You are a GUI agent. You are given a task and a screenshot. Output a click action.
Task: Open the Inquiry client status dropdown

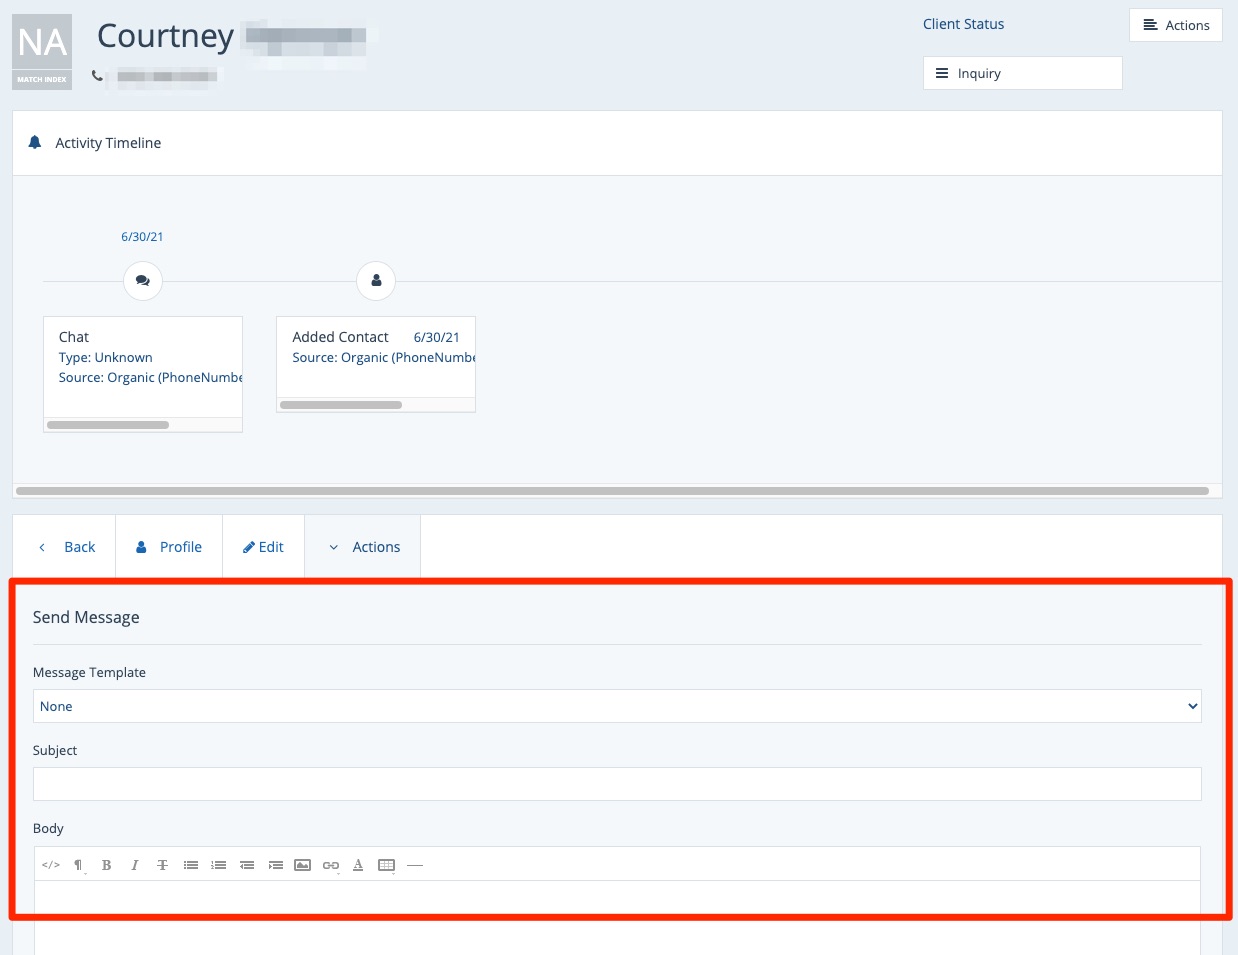[1021, 73]
